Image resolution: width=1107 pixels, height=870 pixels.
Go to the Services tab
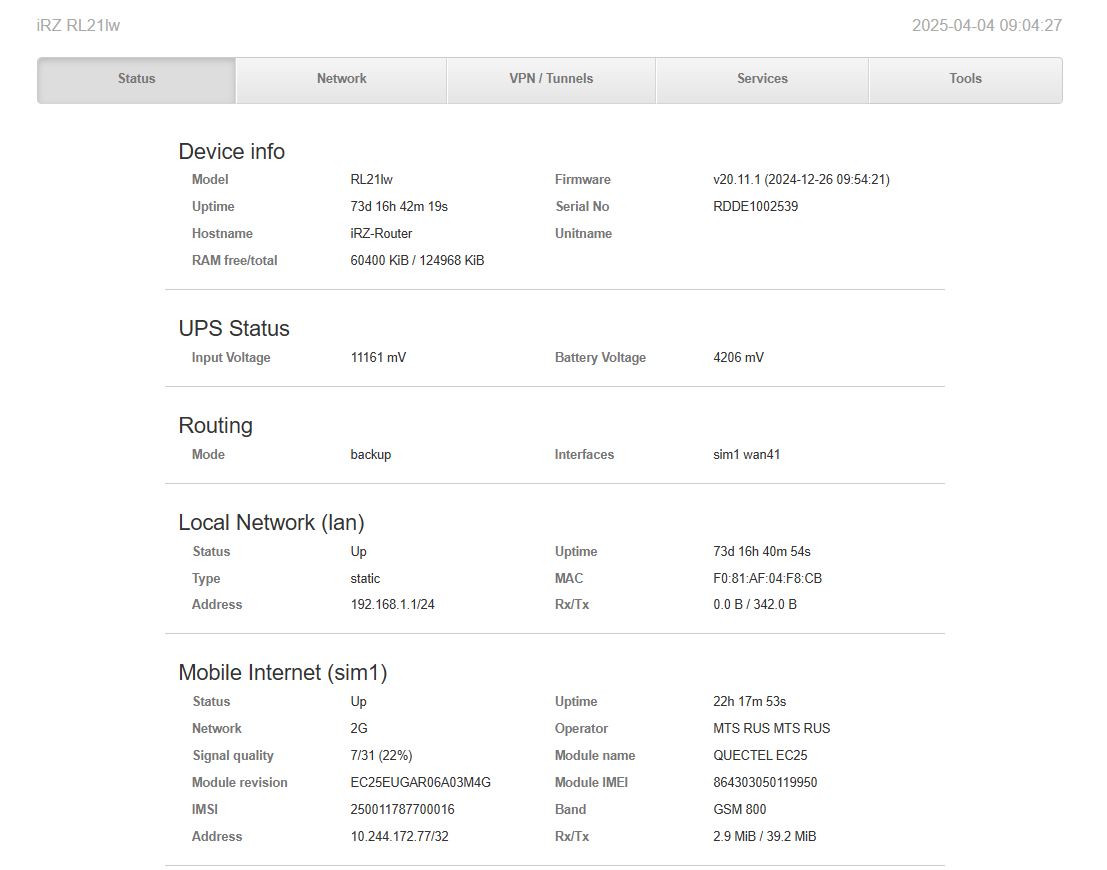(x=762, y=79)
